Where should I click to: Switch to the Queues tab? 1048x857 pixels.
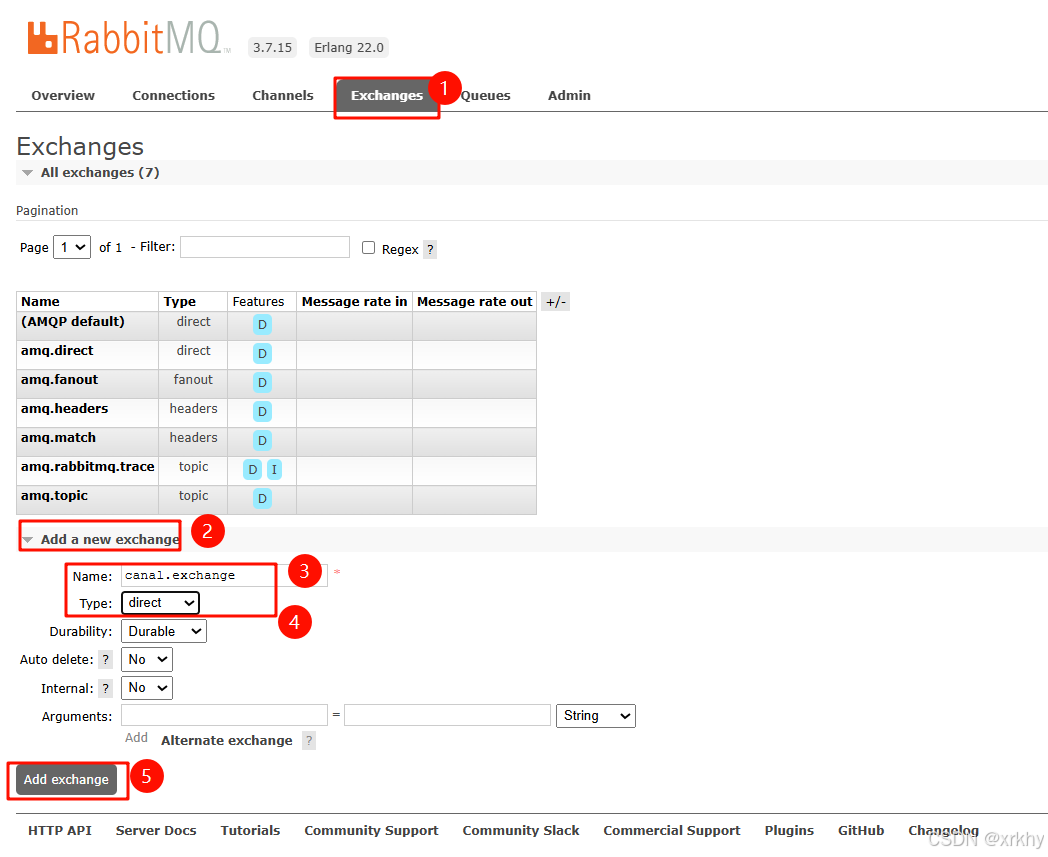tap(485, 96)
